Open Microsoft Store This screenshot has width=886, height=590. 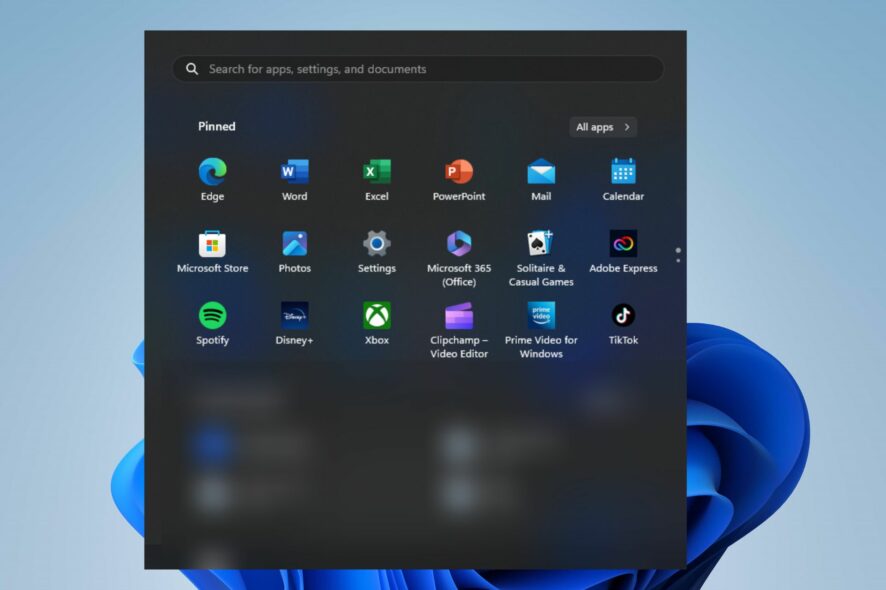tap(212, 251)
